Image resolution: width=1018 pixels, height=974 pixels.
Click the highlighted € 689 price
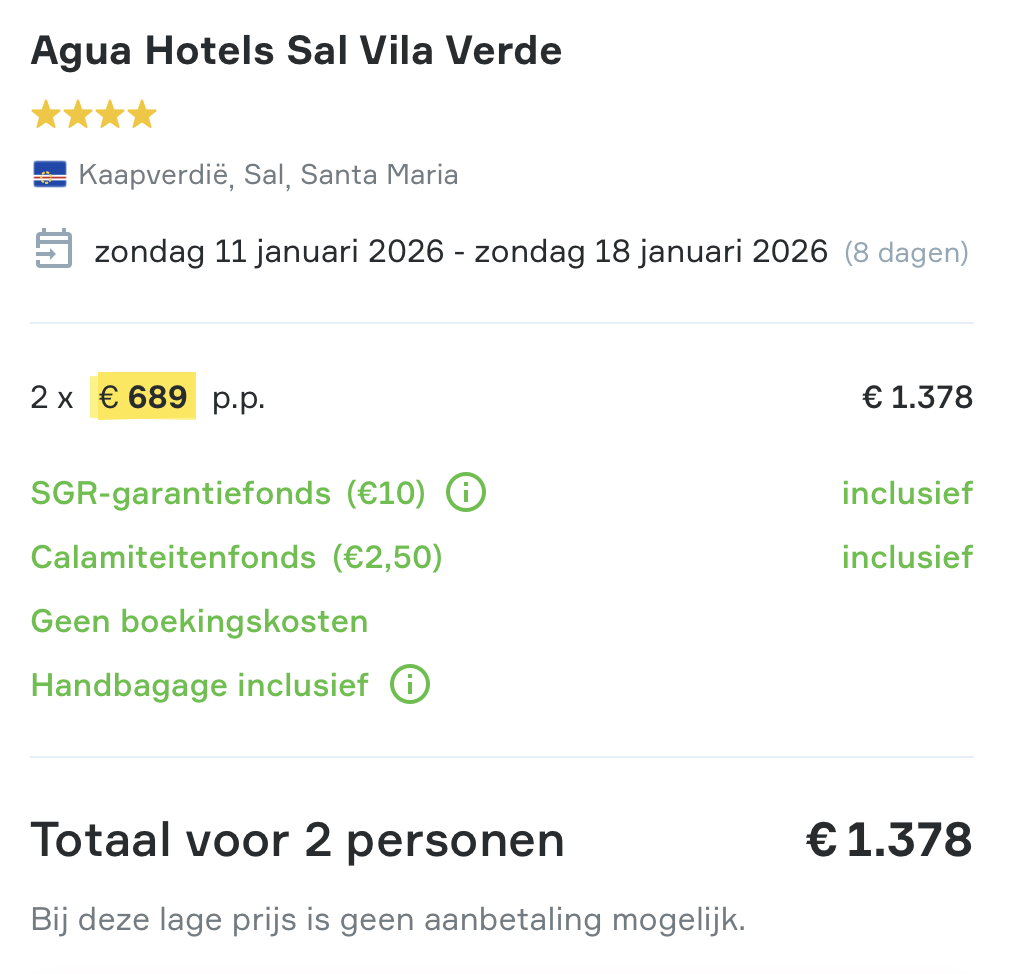pos(144,397)
